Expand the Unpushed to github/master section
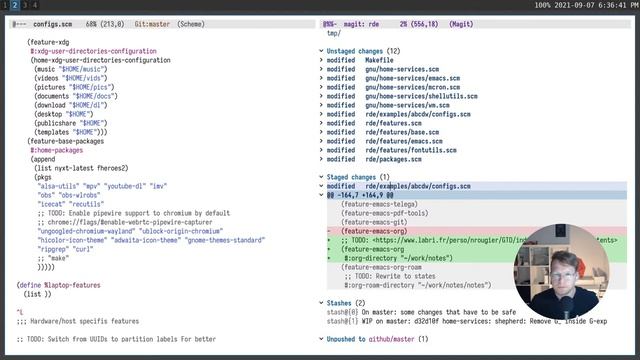 321,339
